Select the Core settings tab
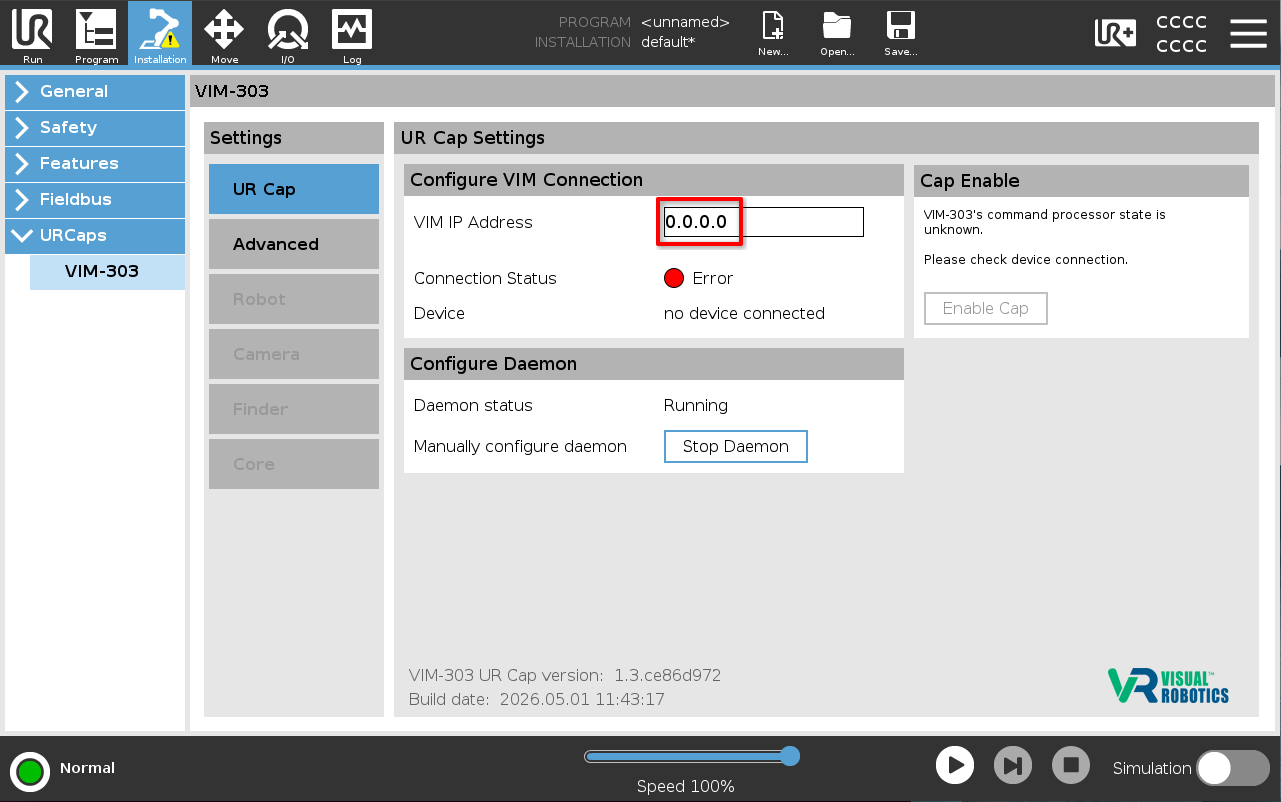1281x802 pixels. pos(294,464)
